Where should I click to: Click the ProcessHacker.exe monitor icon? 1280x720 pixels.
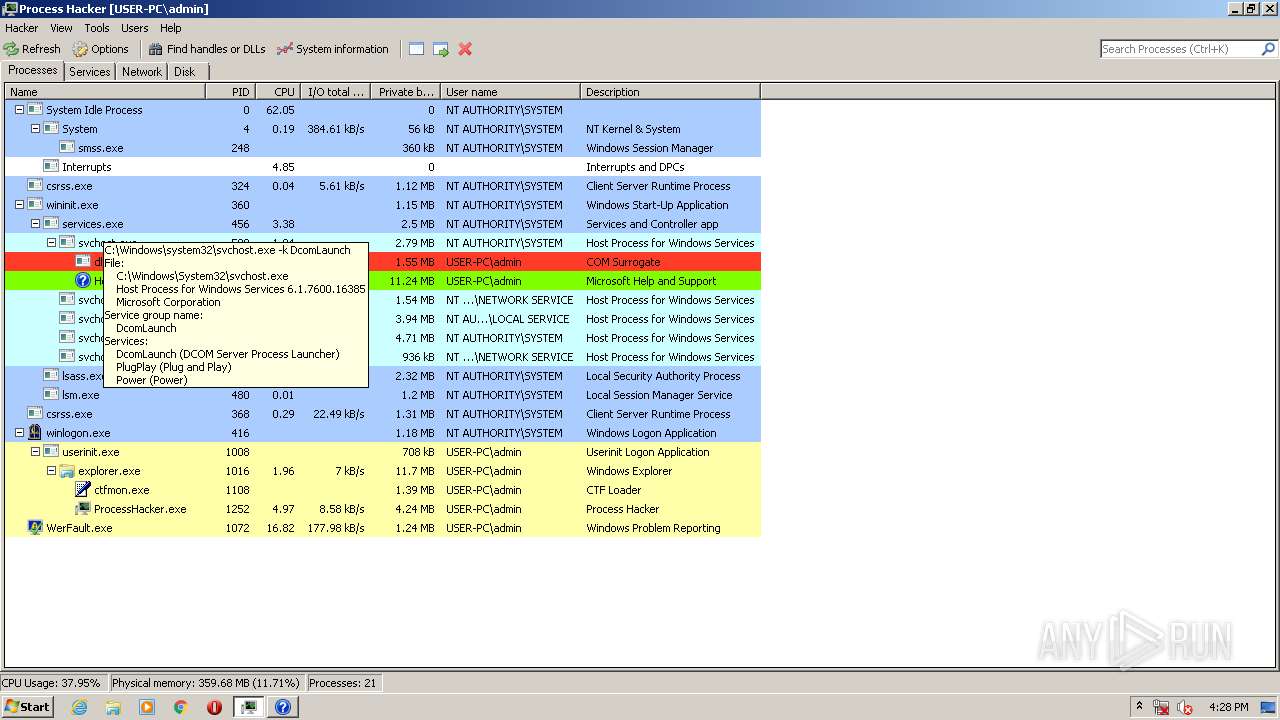pyautogui.click(x=83, y=509)
